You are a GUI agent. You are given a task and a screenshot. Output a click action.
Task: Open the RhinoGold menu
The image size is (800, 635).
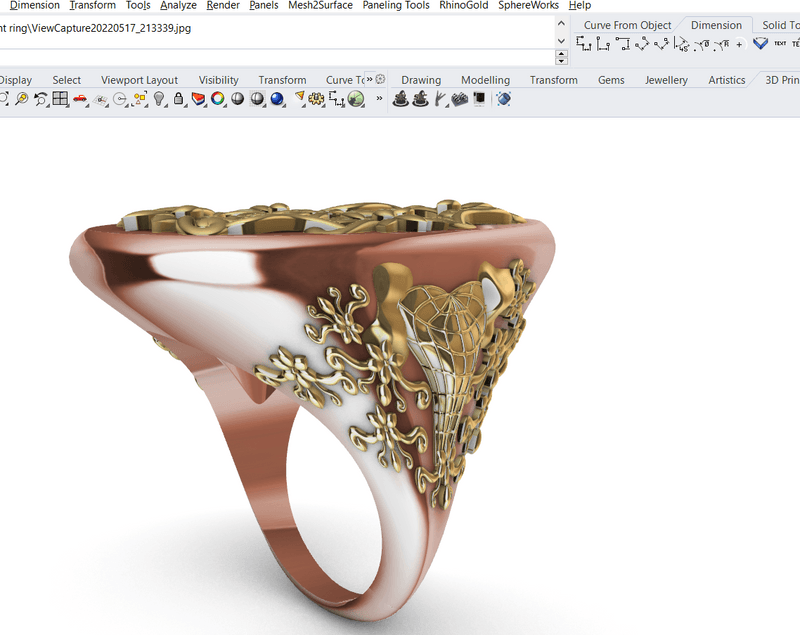464,6
